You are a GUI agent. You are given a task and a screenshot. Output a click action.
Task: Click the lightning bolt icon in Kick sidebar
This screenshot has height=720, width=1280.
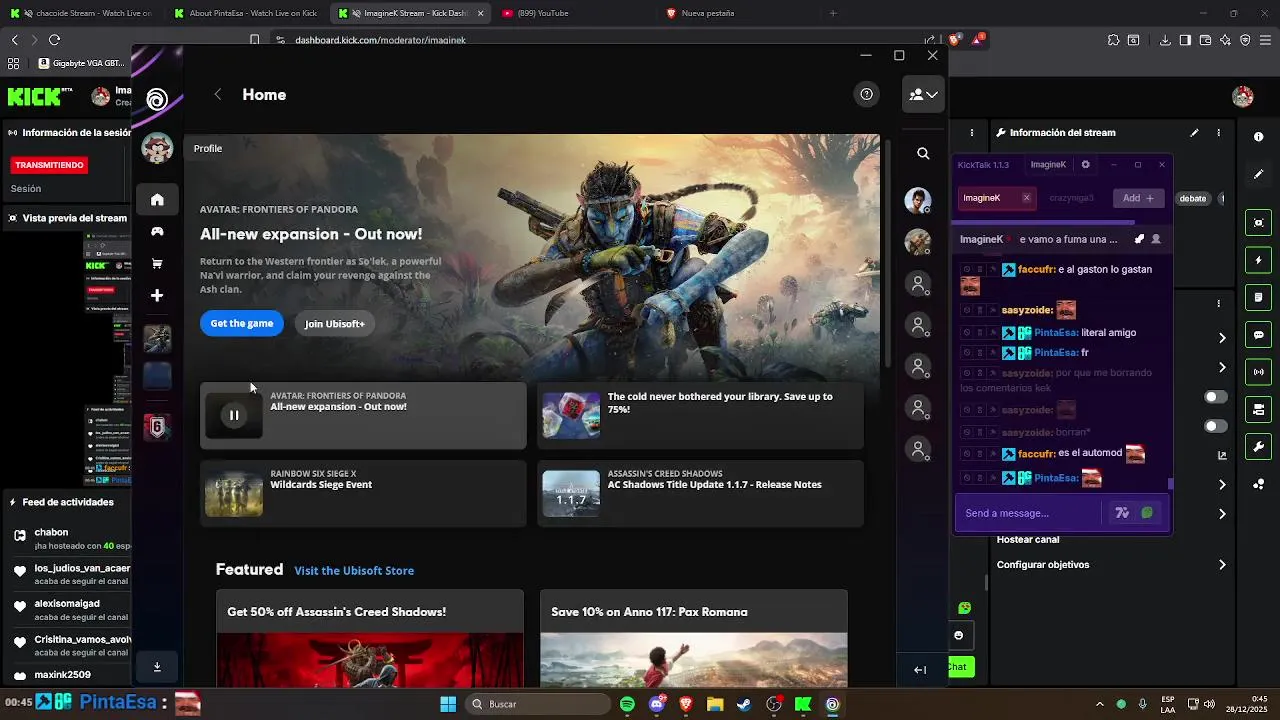click(1259, 260)
